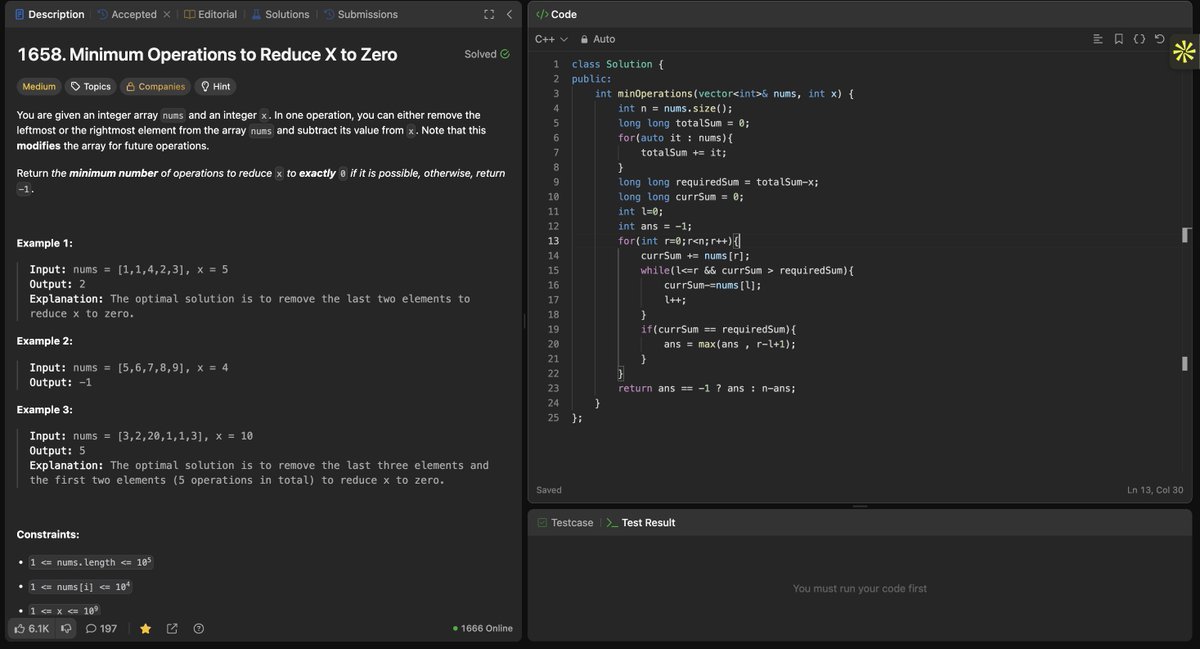Open the Submissions tab
The image size is (1200, 649).
point(360,14)
